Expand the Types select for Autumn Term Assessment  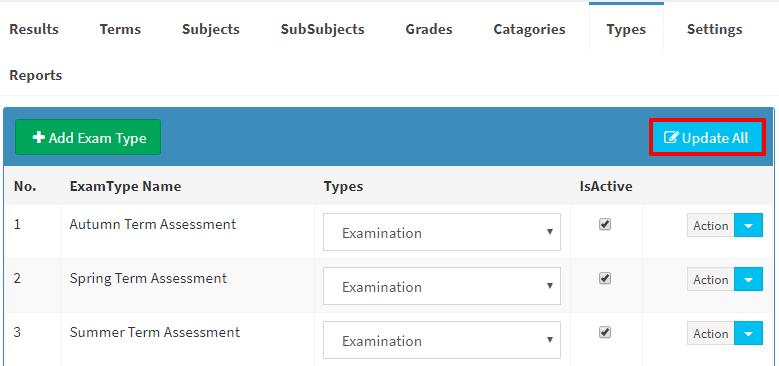(442, 232)
